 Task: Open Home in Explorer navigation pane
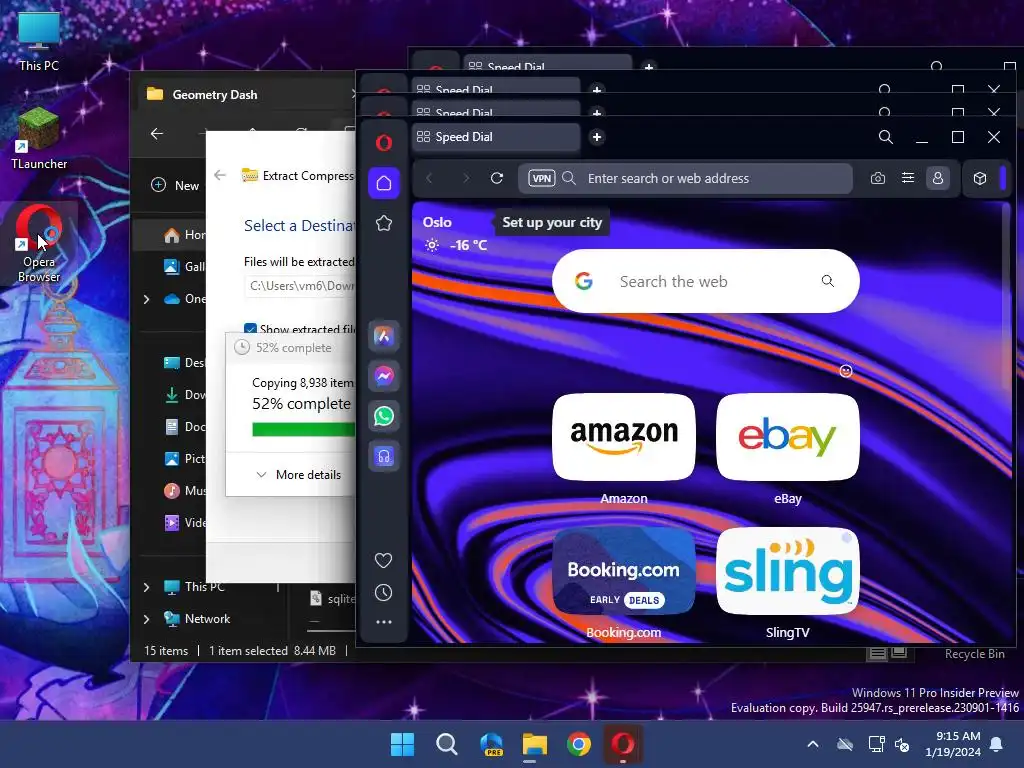(184, 234)
